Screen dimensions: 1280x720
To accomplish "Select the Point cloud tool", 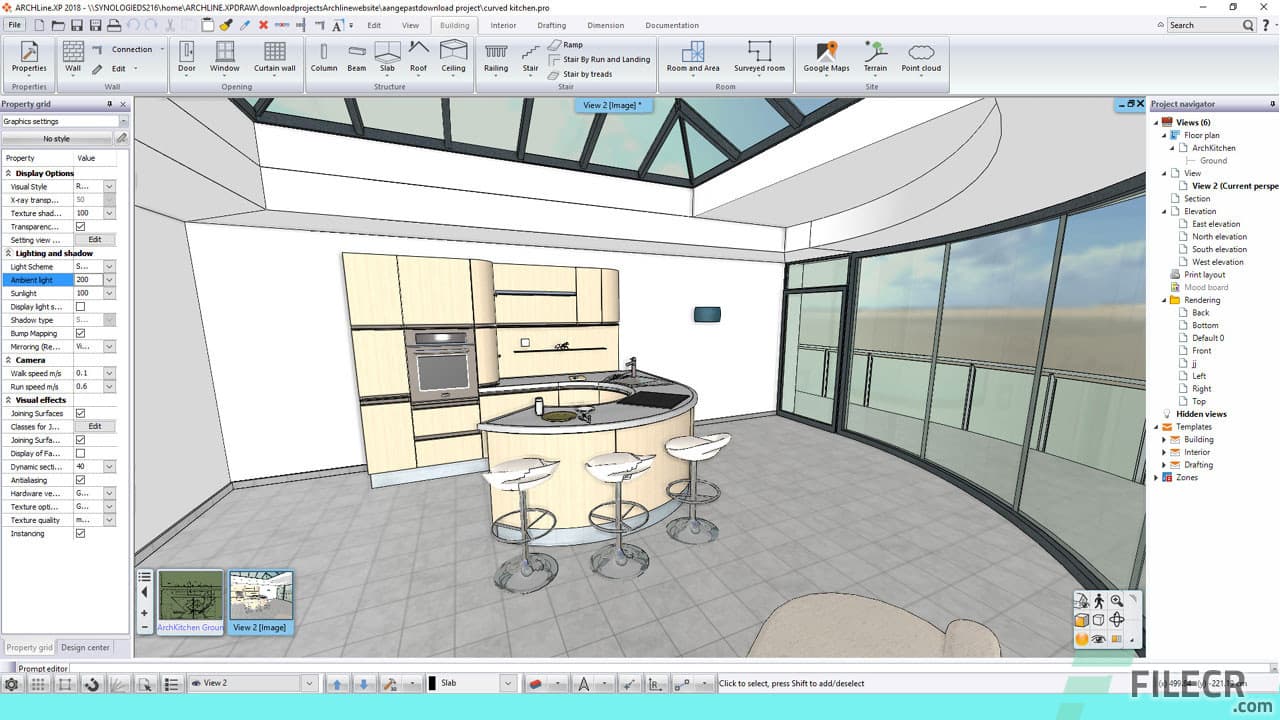I will pyautogui.click(x=921, y=57).
